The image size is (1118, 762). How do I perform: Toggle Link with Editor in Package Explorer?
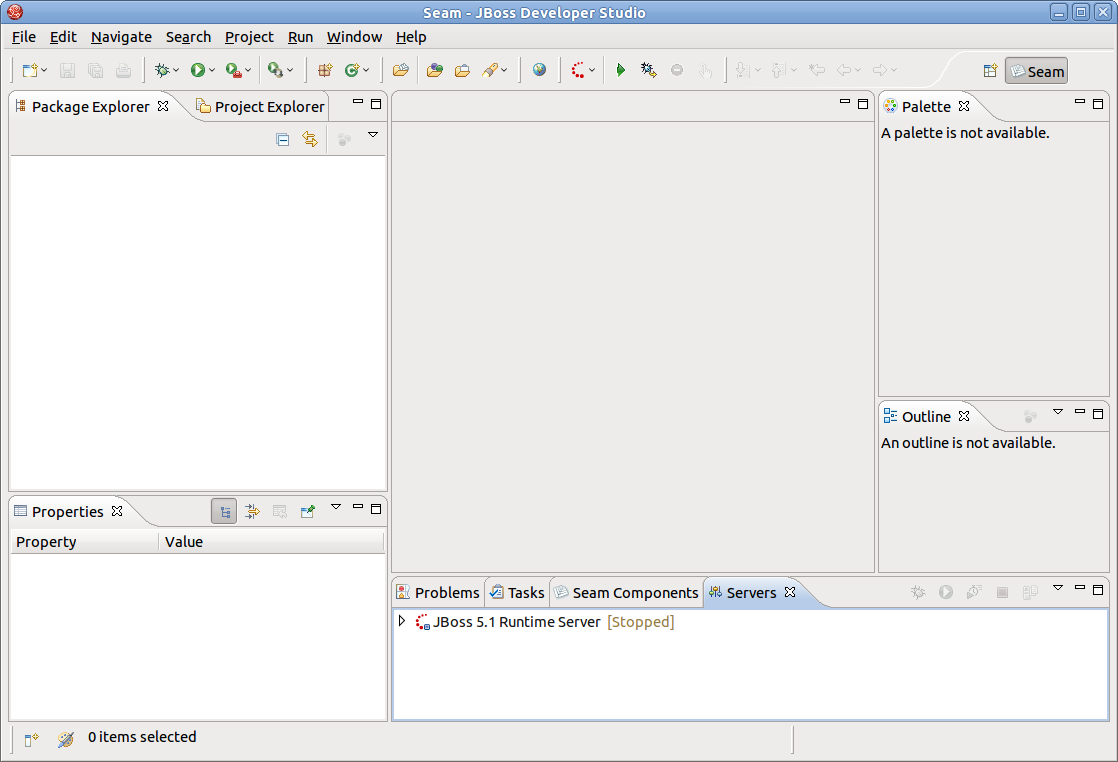pos(310,140)
